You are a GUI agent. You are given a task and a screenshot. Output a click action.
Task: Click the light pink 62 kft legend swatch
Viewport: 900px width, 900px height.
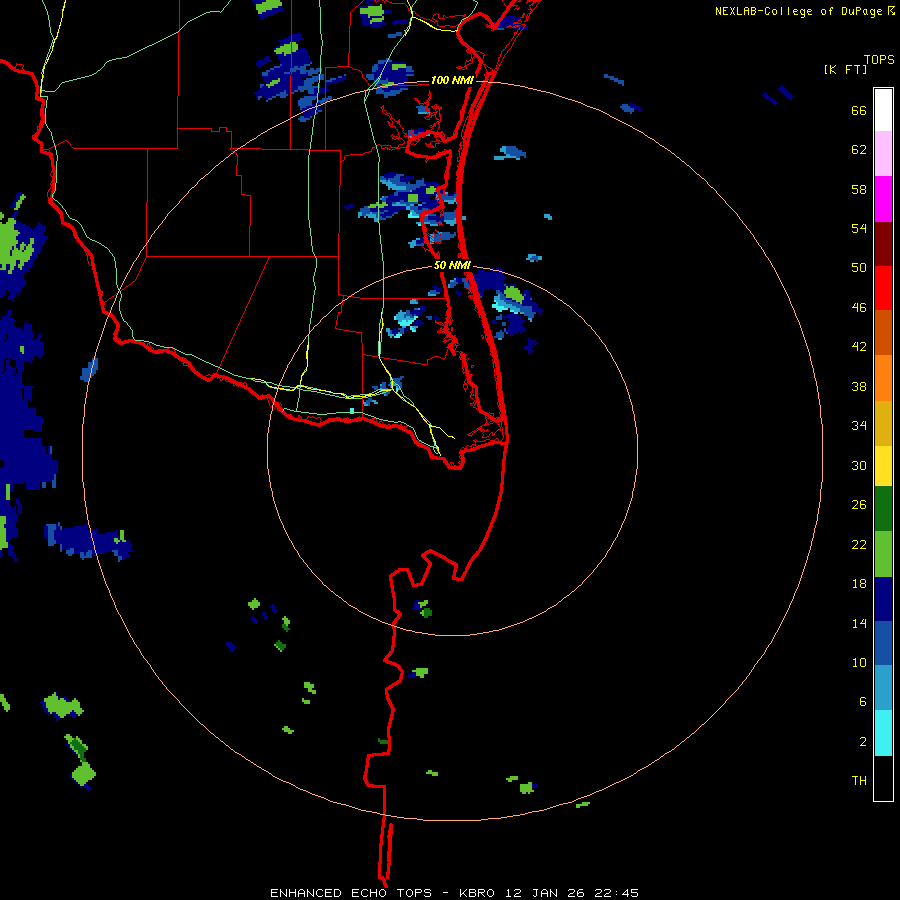883,154
